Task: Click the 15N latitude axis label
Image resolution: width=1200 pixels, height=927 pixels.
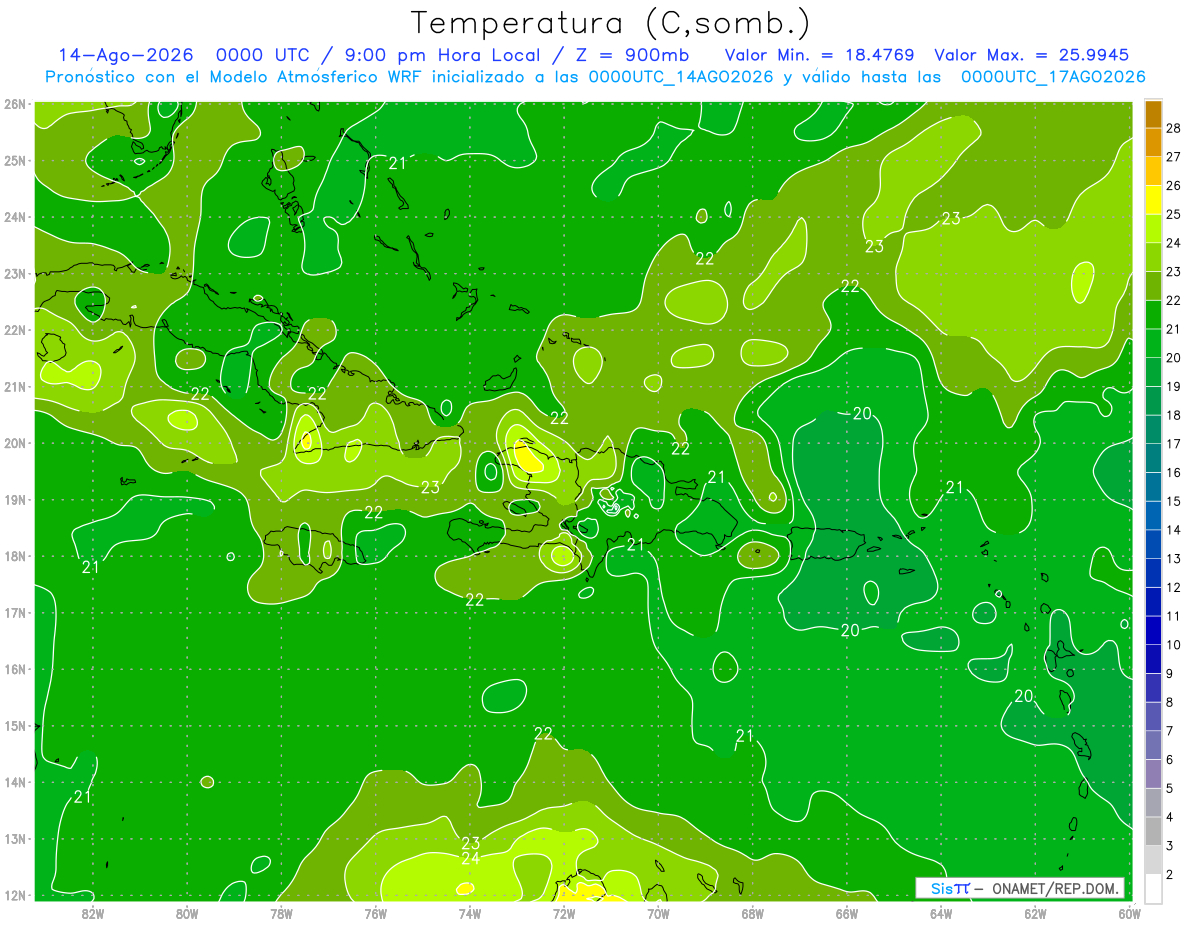Action: pyautogui.click(x=15, y=726)
